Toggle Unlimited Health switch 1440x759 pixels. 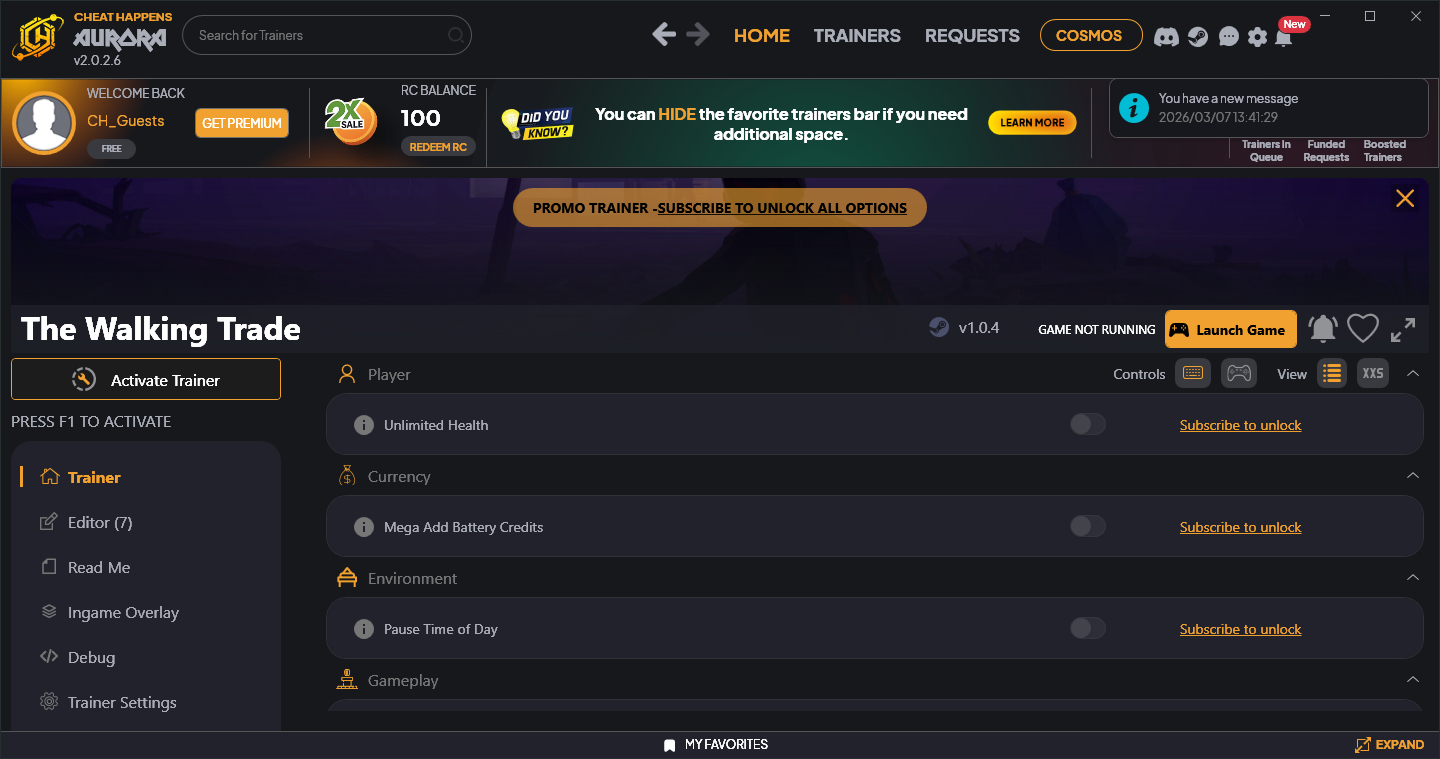(x=1088, y=425)
